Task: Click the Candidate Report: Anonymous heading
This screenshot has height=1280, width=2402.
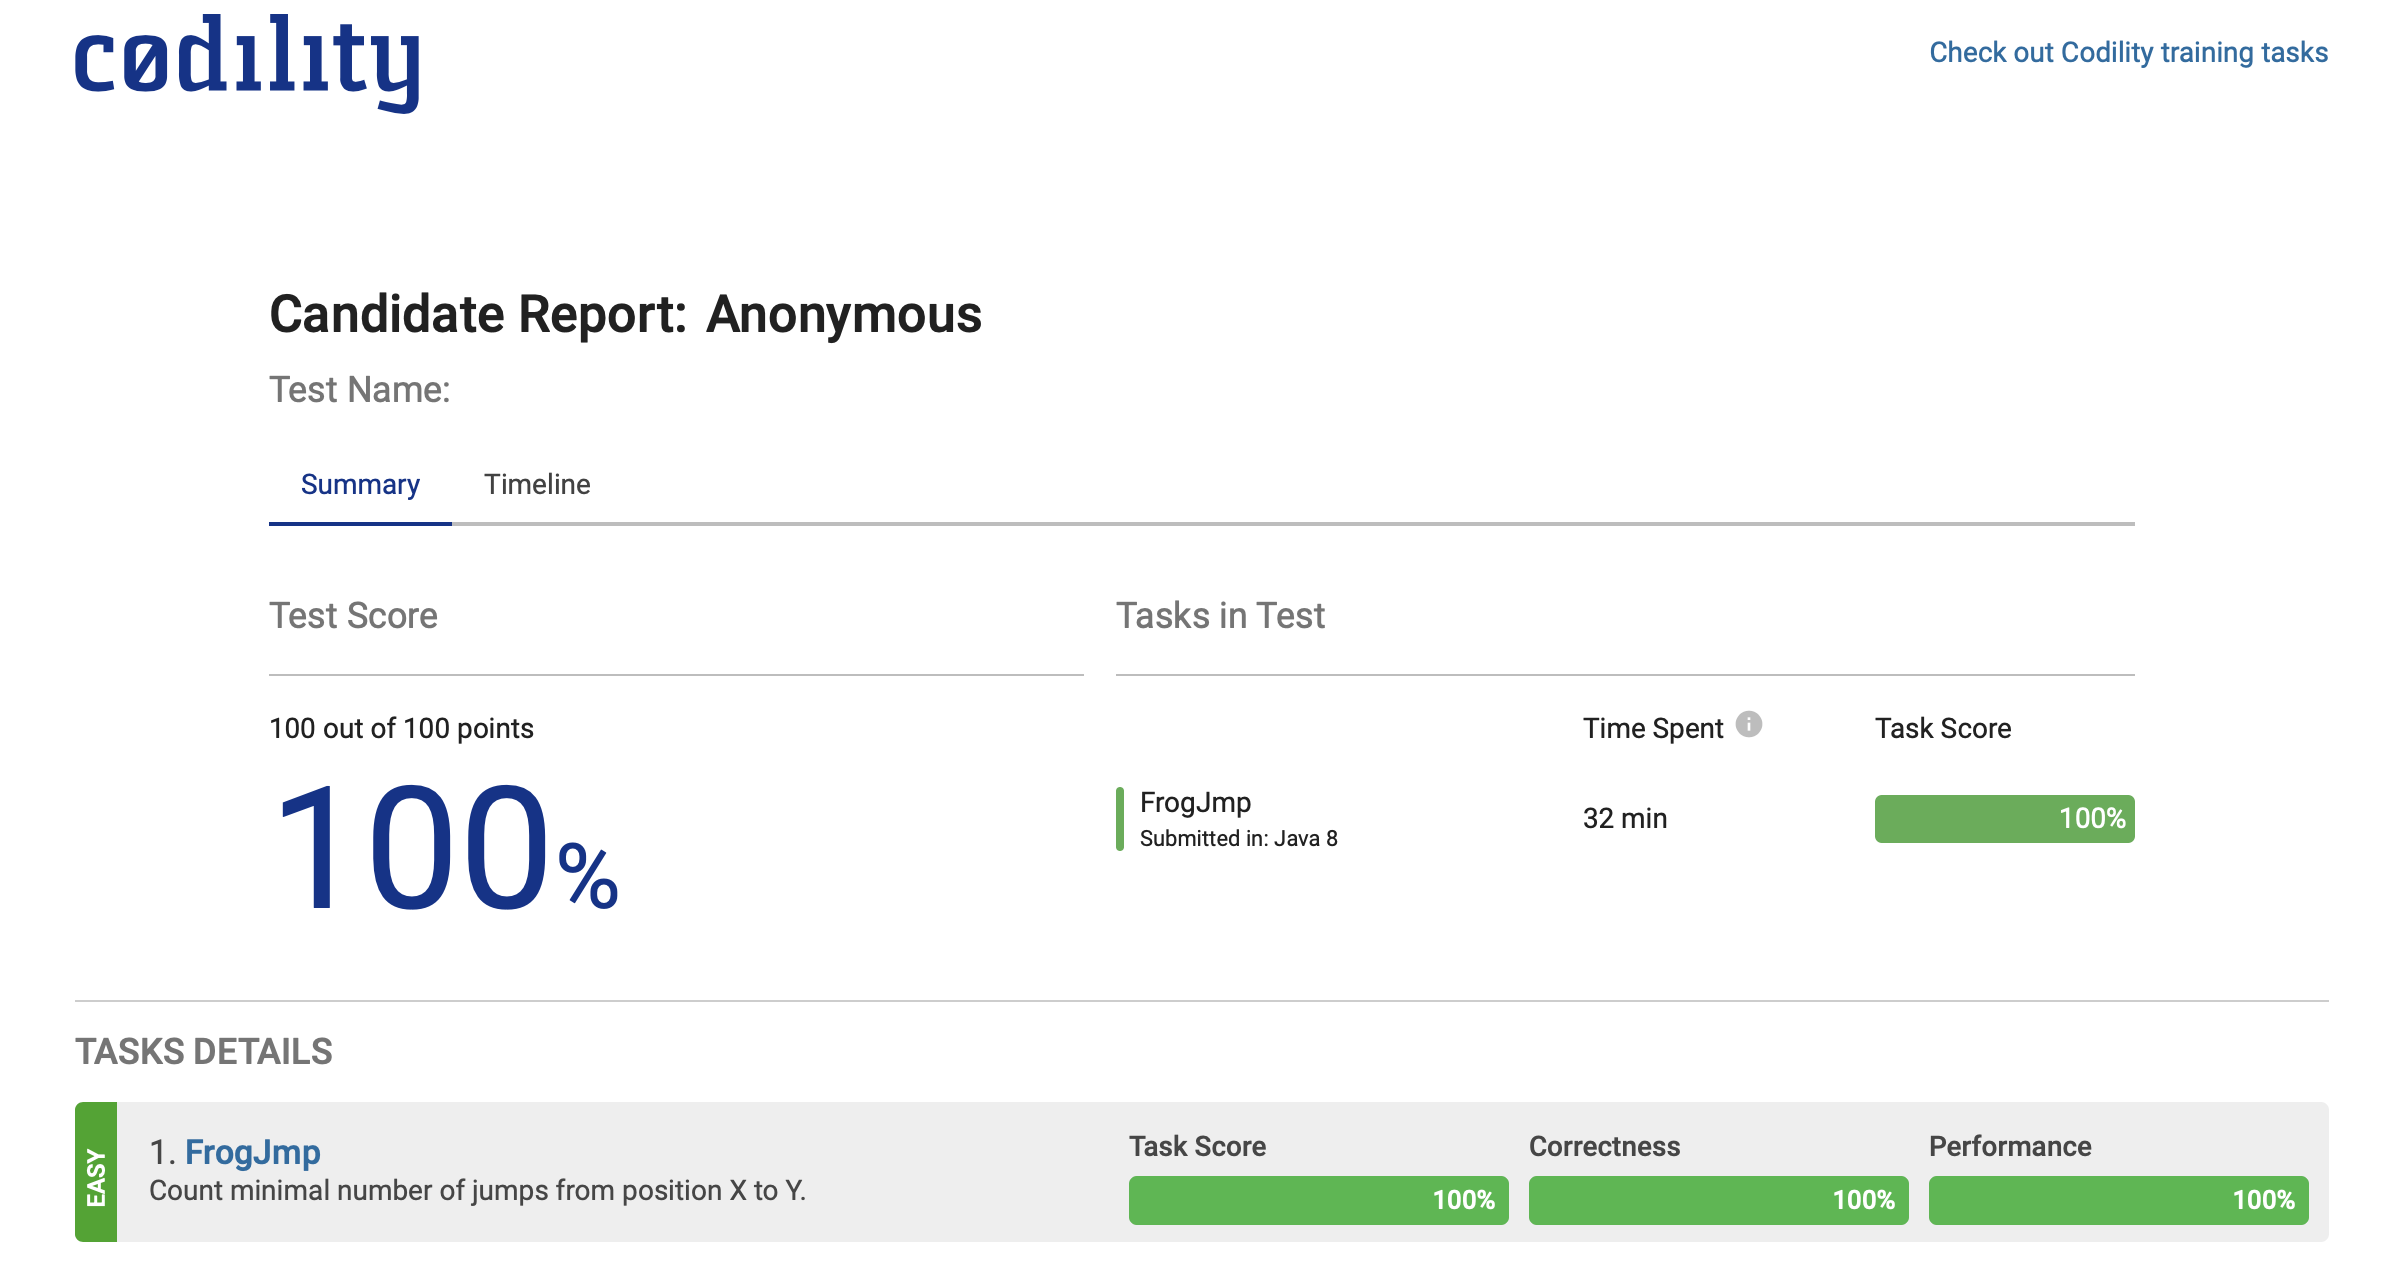Action: click(x=626, y=315)
